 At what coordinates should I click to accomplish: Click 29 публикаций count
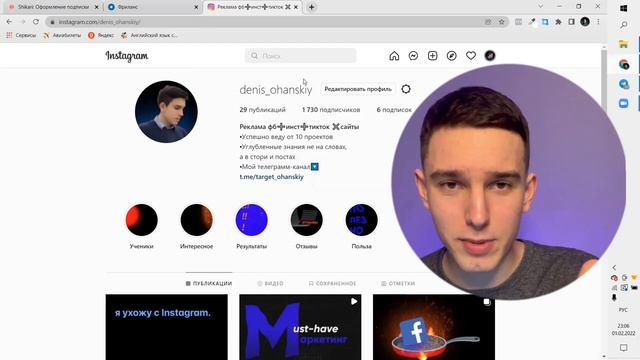tap(262, 110)
